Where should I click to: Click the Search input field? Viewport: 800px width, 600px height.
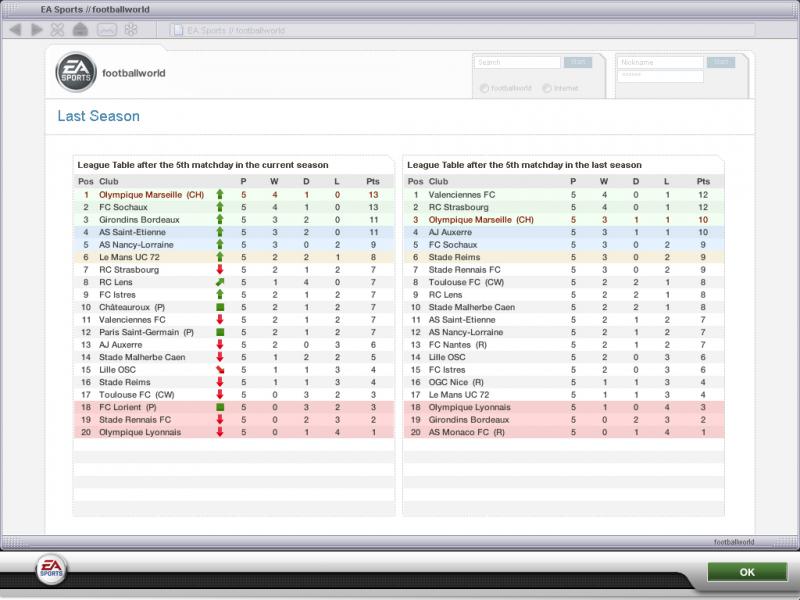(x=517, y=62)
